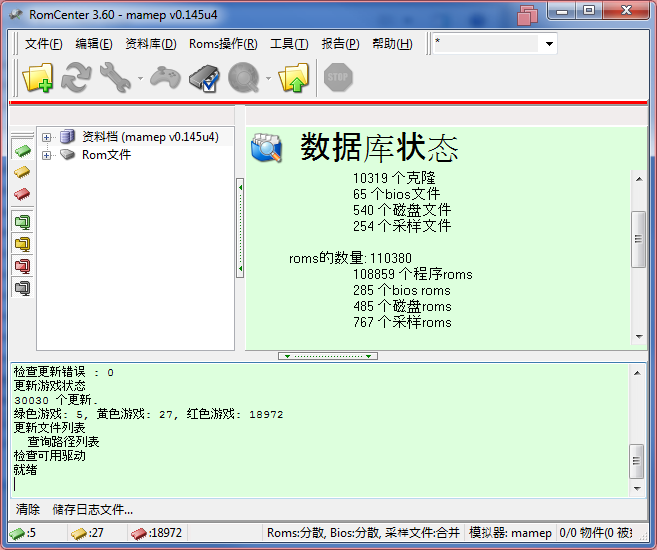Expand the Rom文件 tree node

(47, 155)
